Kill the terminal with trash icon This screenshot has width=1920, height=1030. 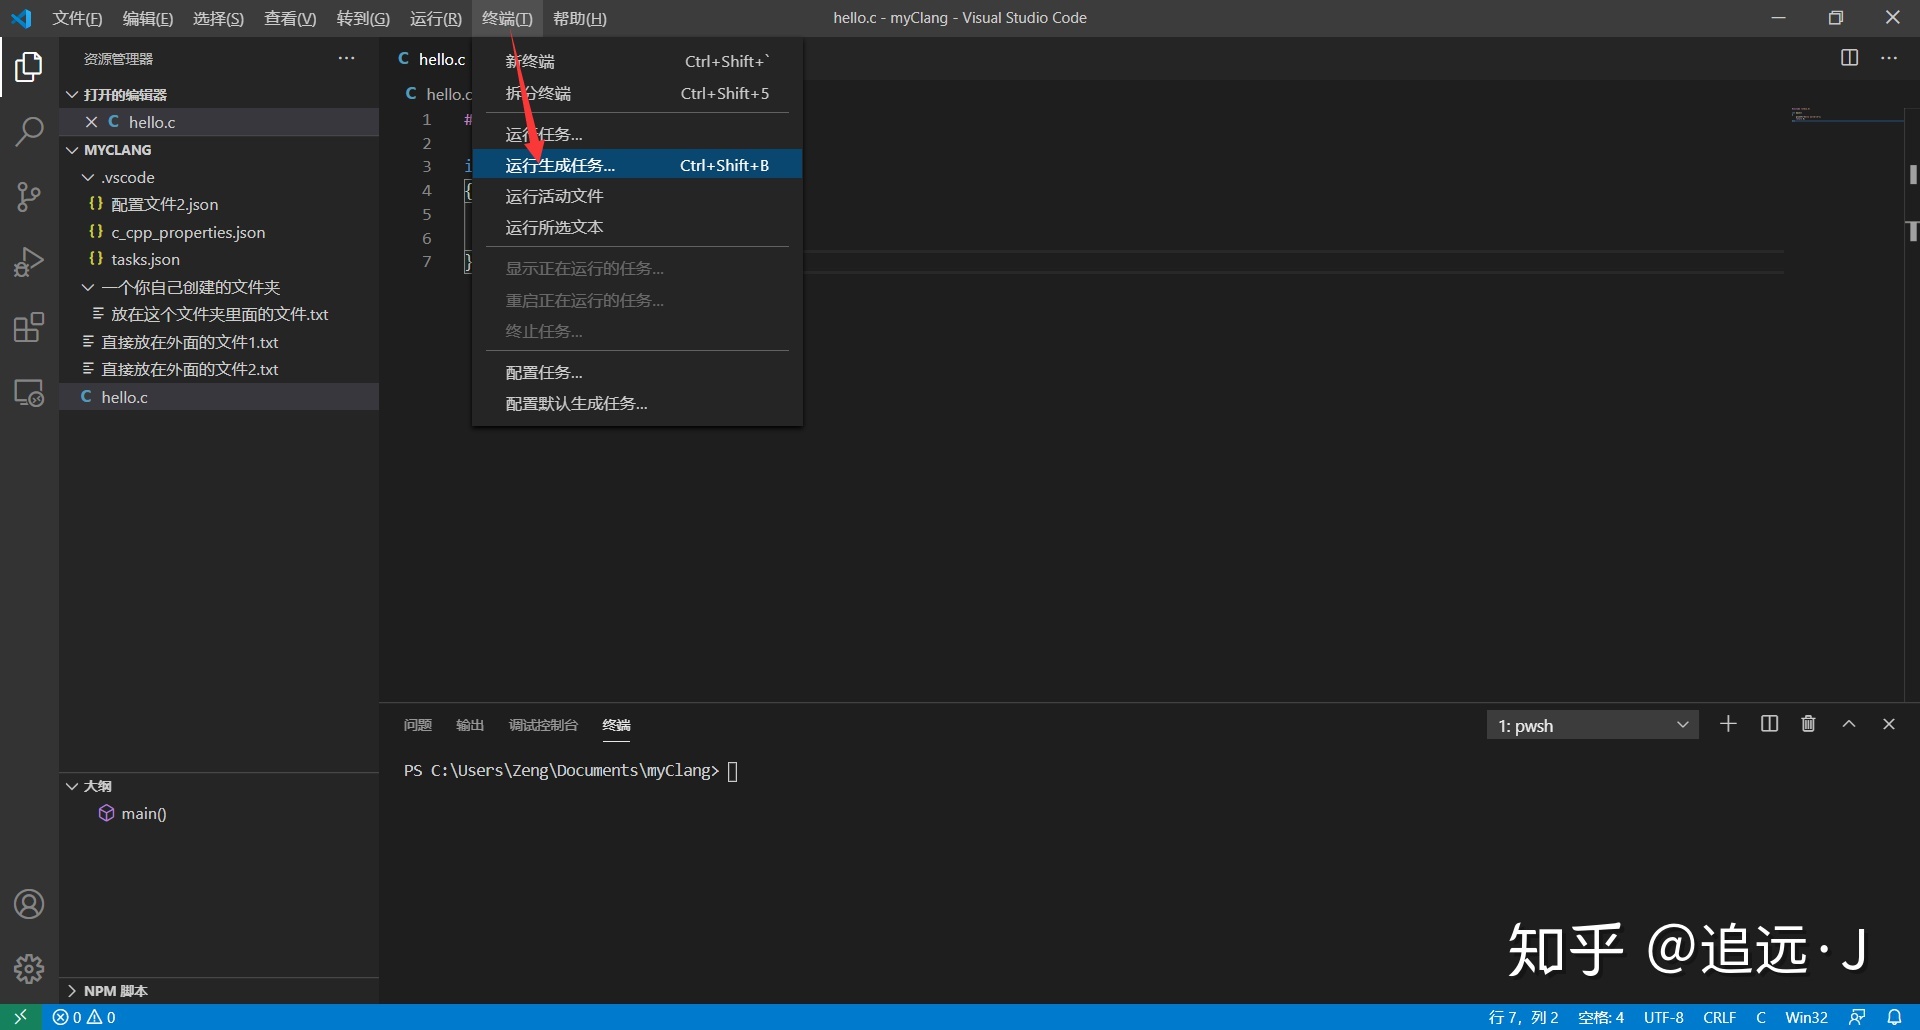[1808, 724]
